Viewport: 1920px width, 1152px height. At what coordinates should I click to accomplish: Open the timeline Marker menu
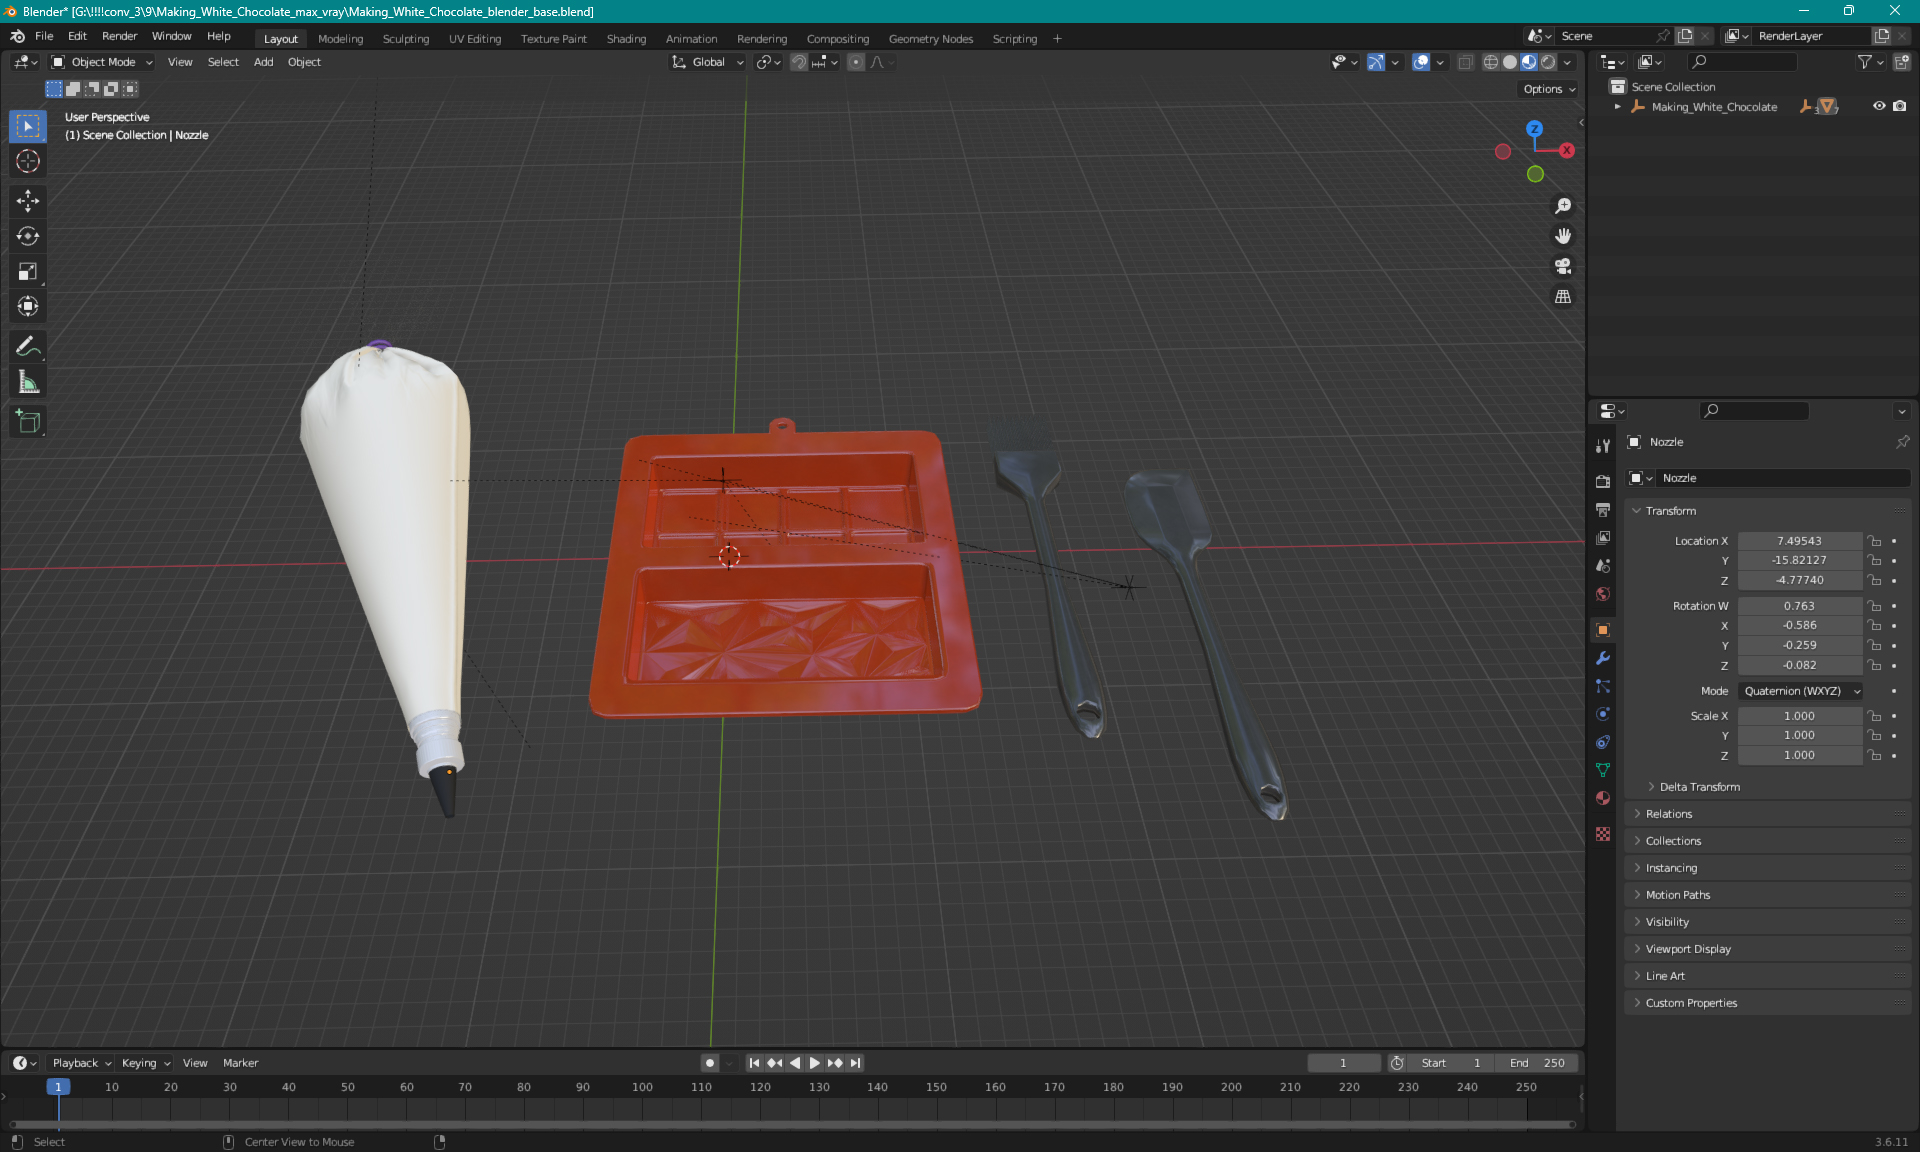tap(240, 1063)
